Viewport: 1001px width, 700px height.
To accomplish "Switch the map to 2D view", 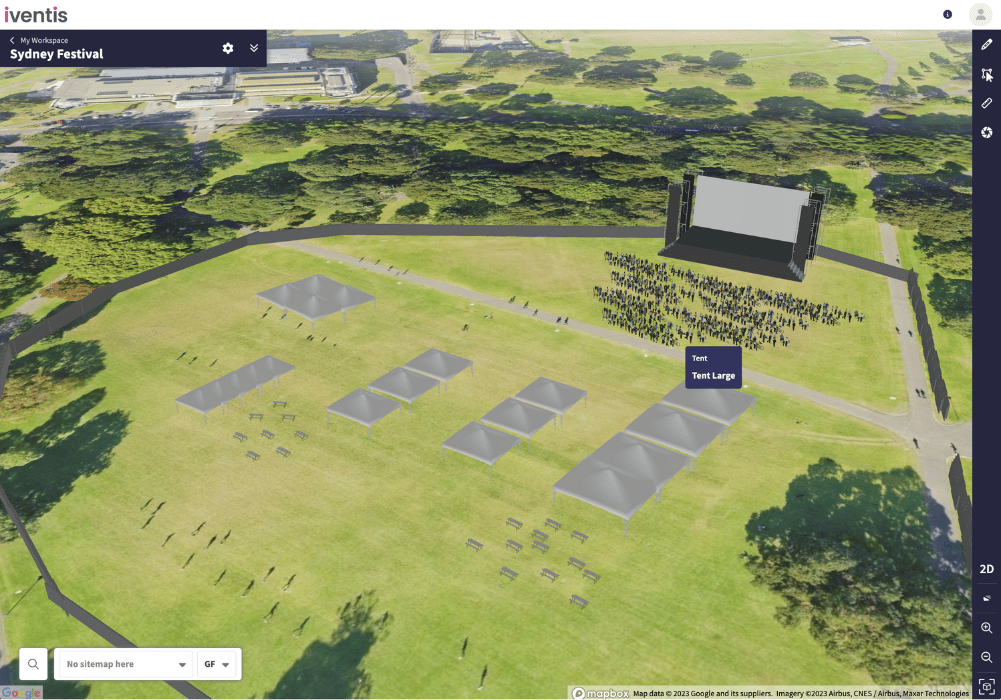I will pos(986,569).
